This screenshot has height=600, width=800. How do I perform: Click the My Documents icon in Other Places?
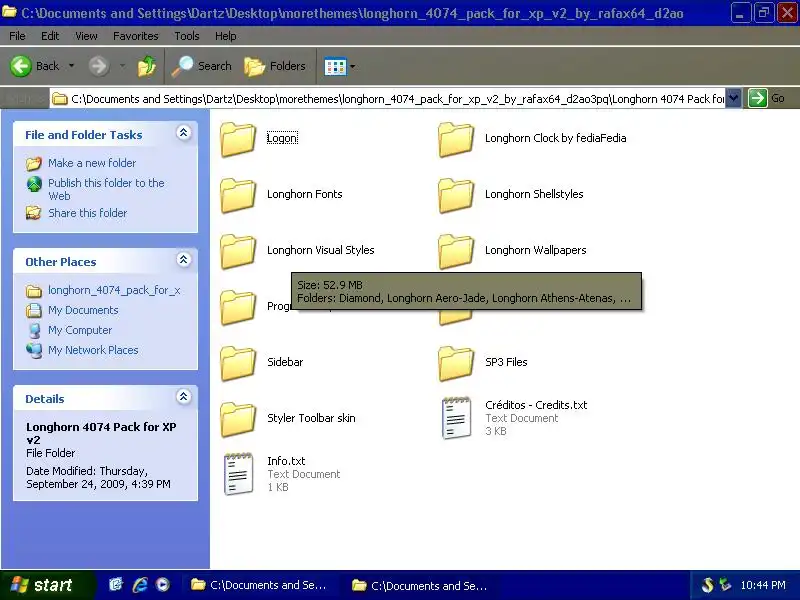pos(34,310)
